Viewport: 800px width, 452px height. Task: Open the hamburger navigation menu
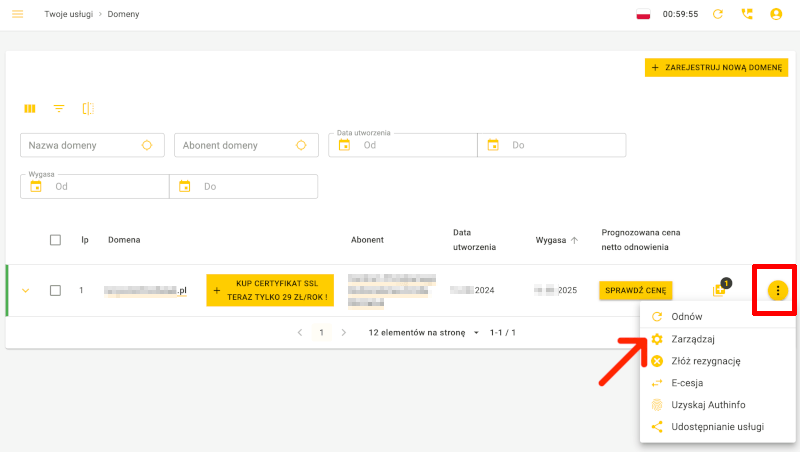click(17, 14)
